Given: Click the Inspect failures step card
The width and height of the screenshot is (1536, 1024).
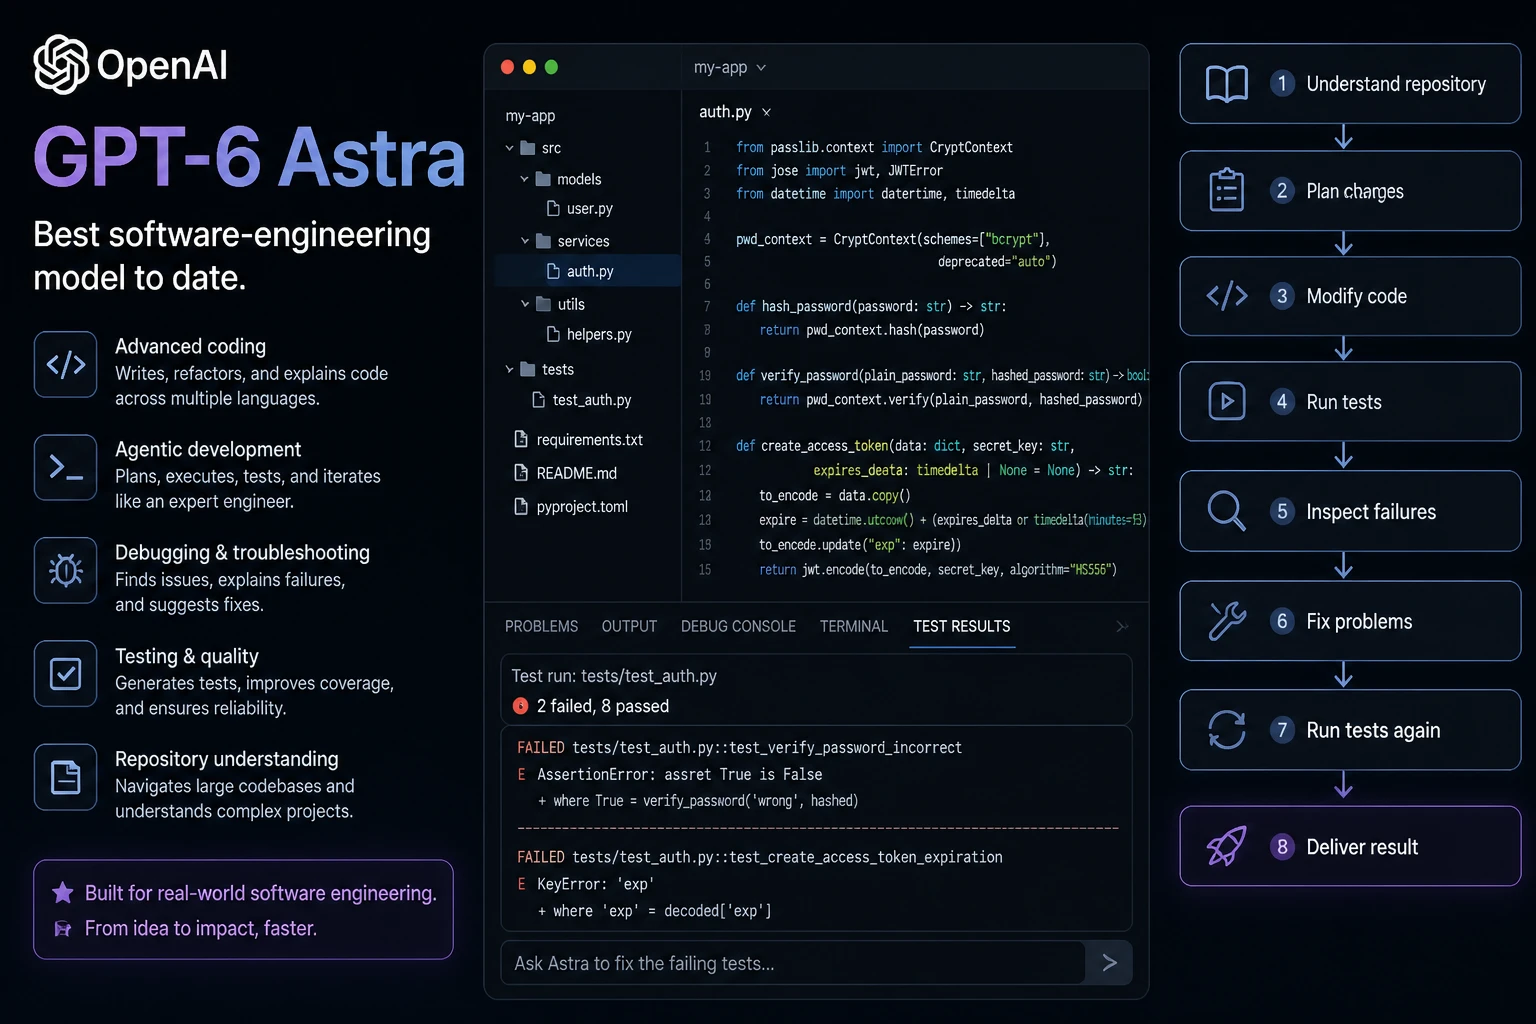Looking at the screenshot, I should pos(1350,511).
